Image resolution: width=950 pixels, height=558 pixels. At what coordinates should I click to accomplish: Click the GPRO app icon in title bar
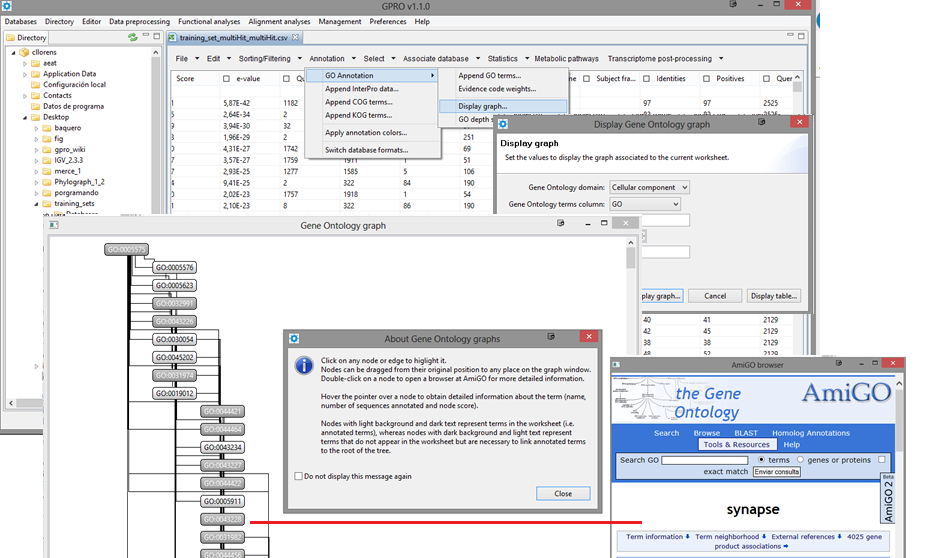tap(8, 6)
